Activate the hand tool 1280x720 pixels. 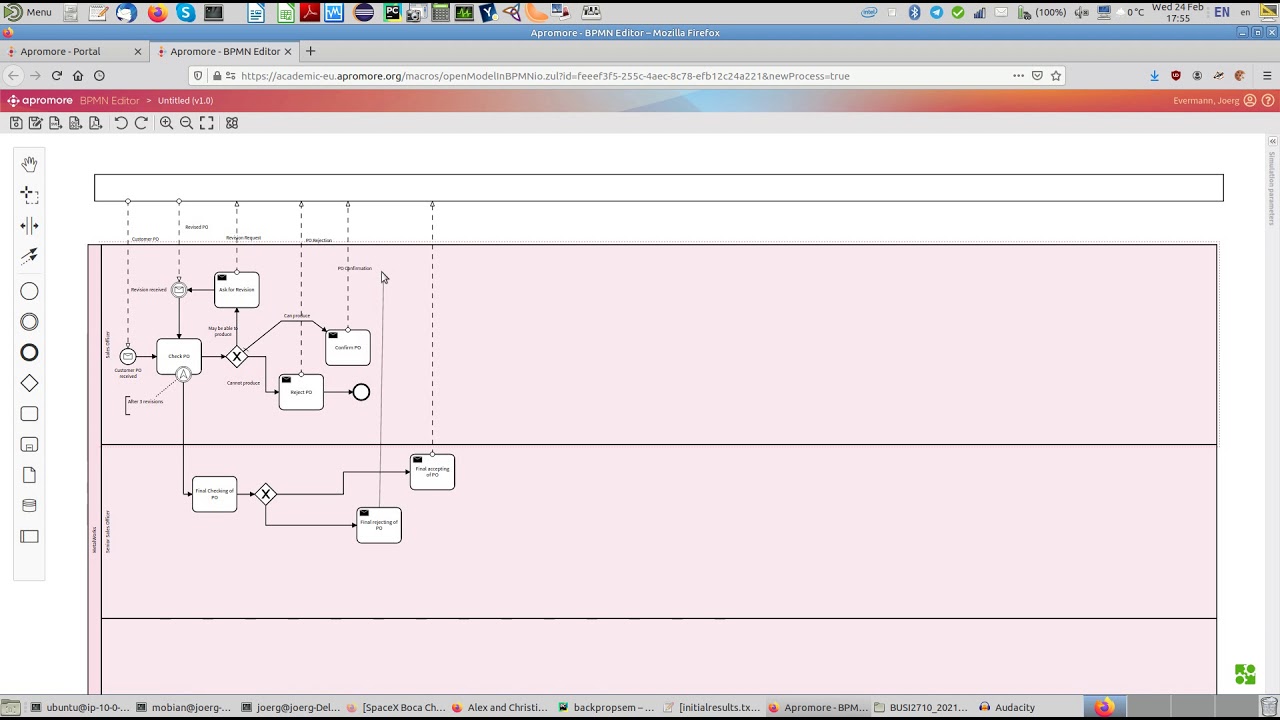click(x=29, y=164)
